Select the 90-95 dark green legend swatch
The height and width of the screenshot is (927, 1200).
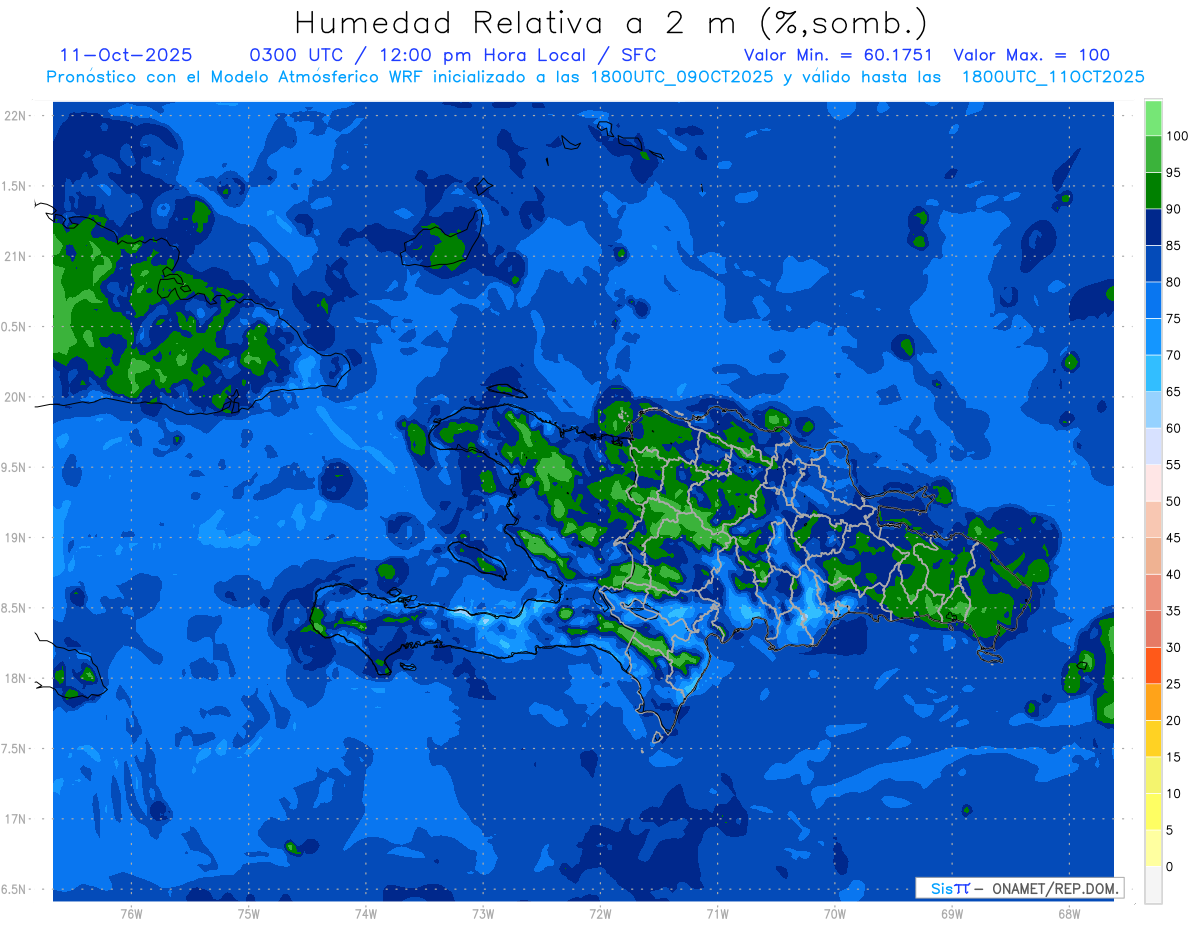coord(1153,191)
